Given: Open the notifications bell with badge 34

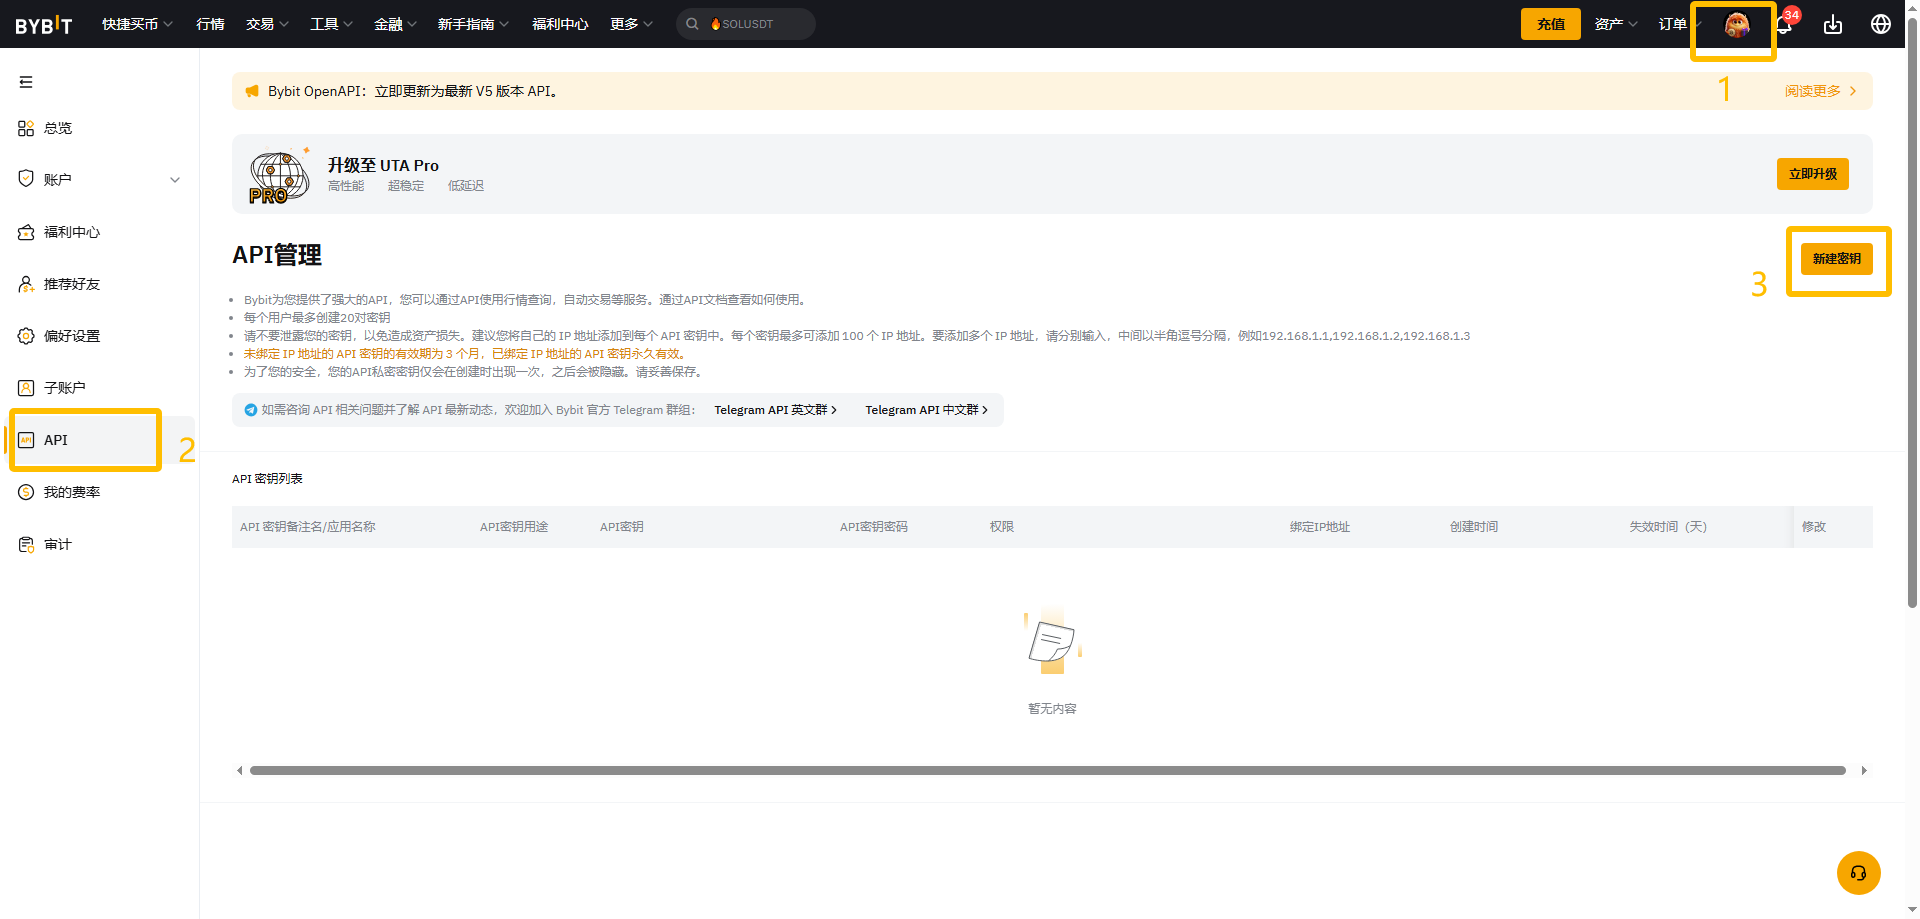Looking at the screenshot, I should click(x=1785, y=24).
